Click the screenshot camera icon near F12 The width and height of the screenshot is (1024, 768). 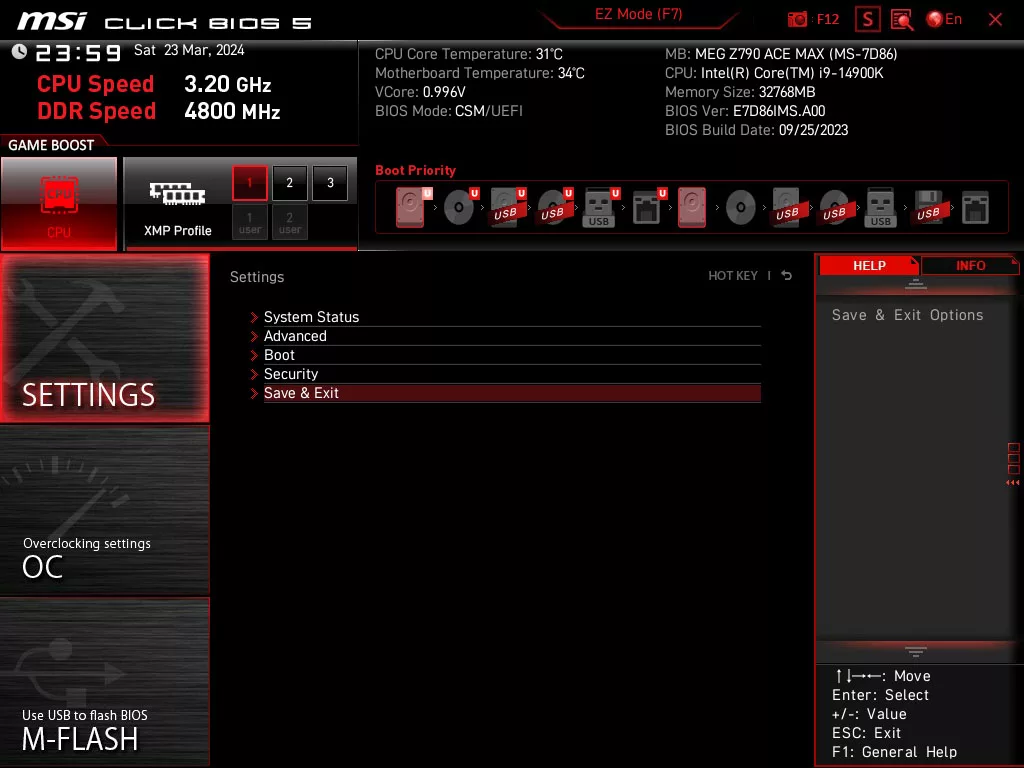point(797,18)
